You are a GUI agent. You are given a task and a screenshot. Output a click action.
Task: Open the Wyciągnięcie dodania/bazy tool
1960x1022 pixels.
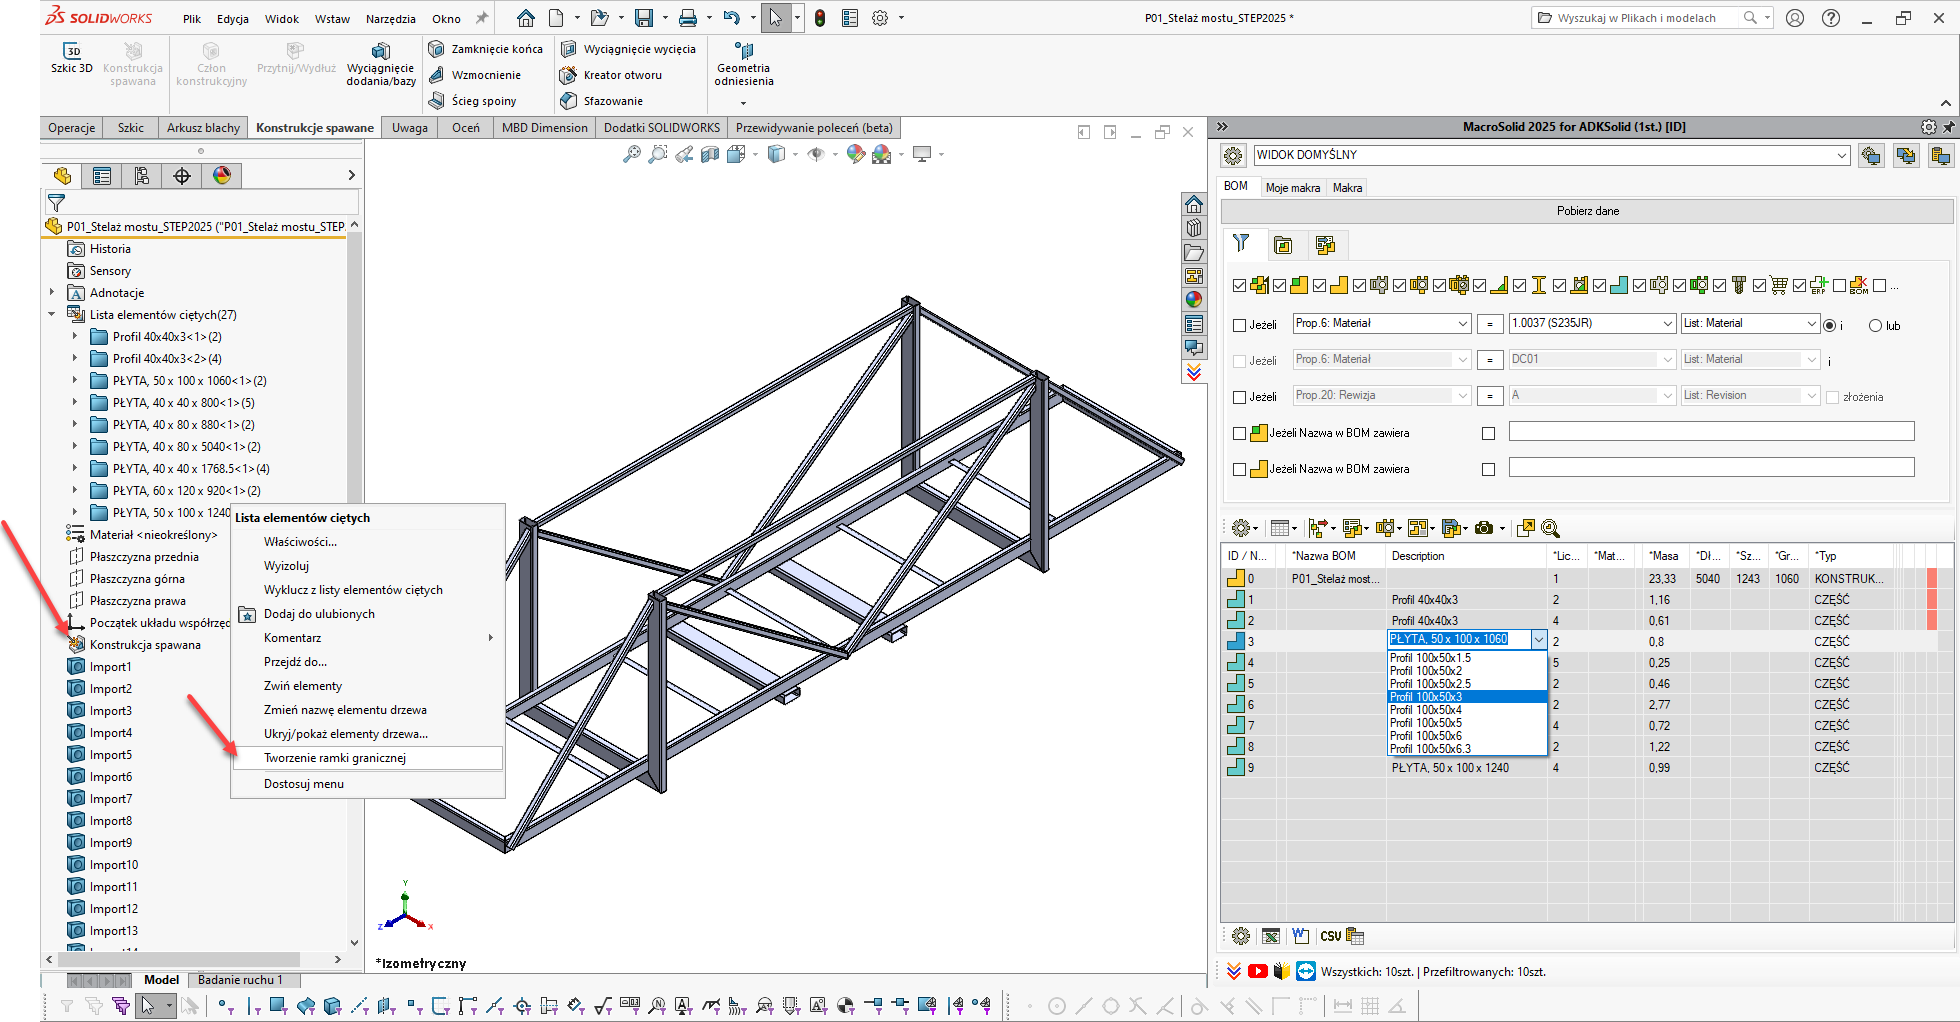pyautogui.click(x=380, y=51)
